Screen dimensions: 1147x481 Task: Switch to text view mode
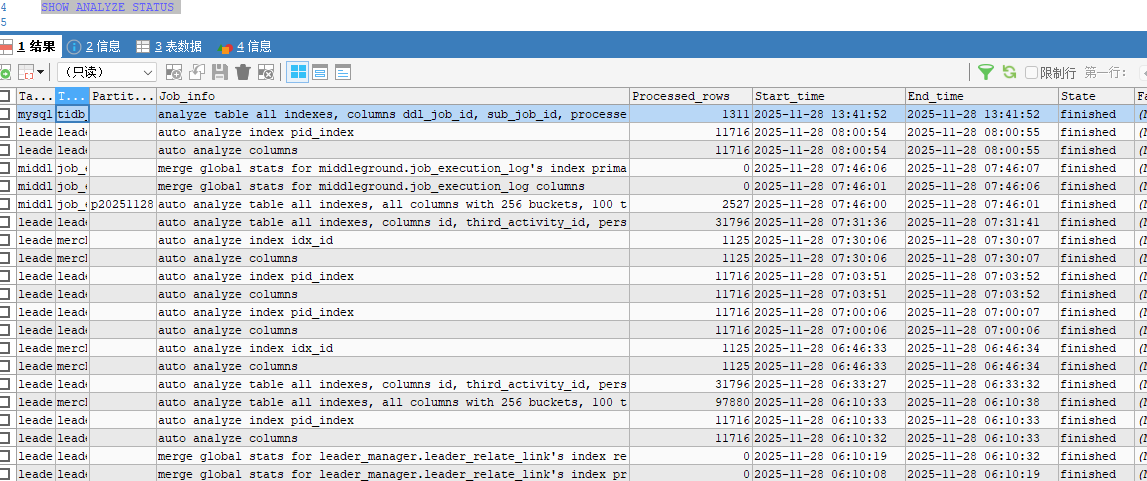[x=343, y=72]
